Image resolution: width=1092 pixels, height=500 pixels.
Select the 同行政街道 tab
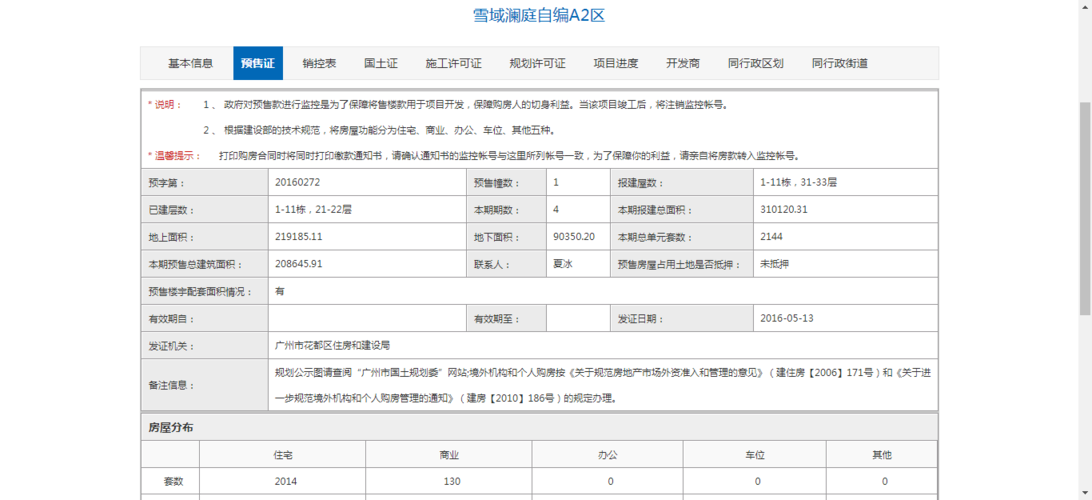click(x=839, y=63)
